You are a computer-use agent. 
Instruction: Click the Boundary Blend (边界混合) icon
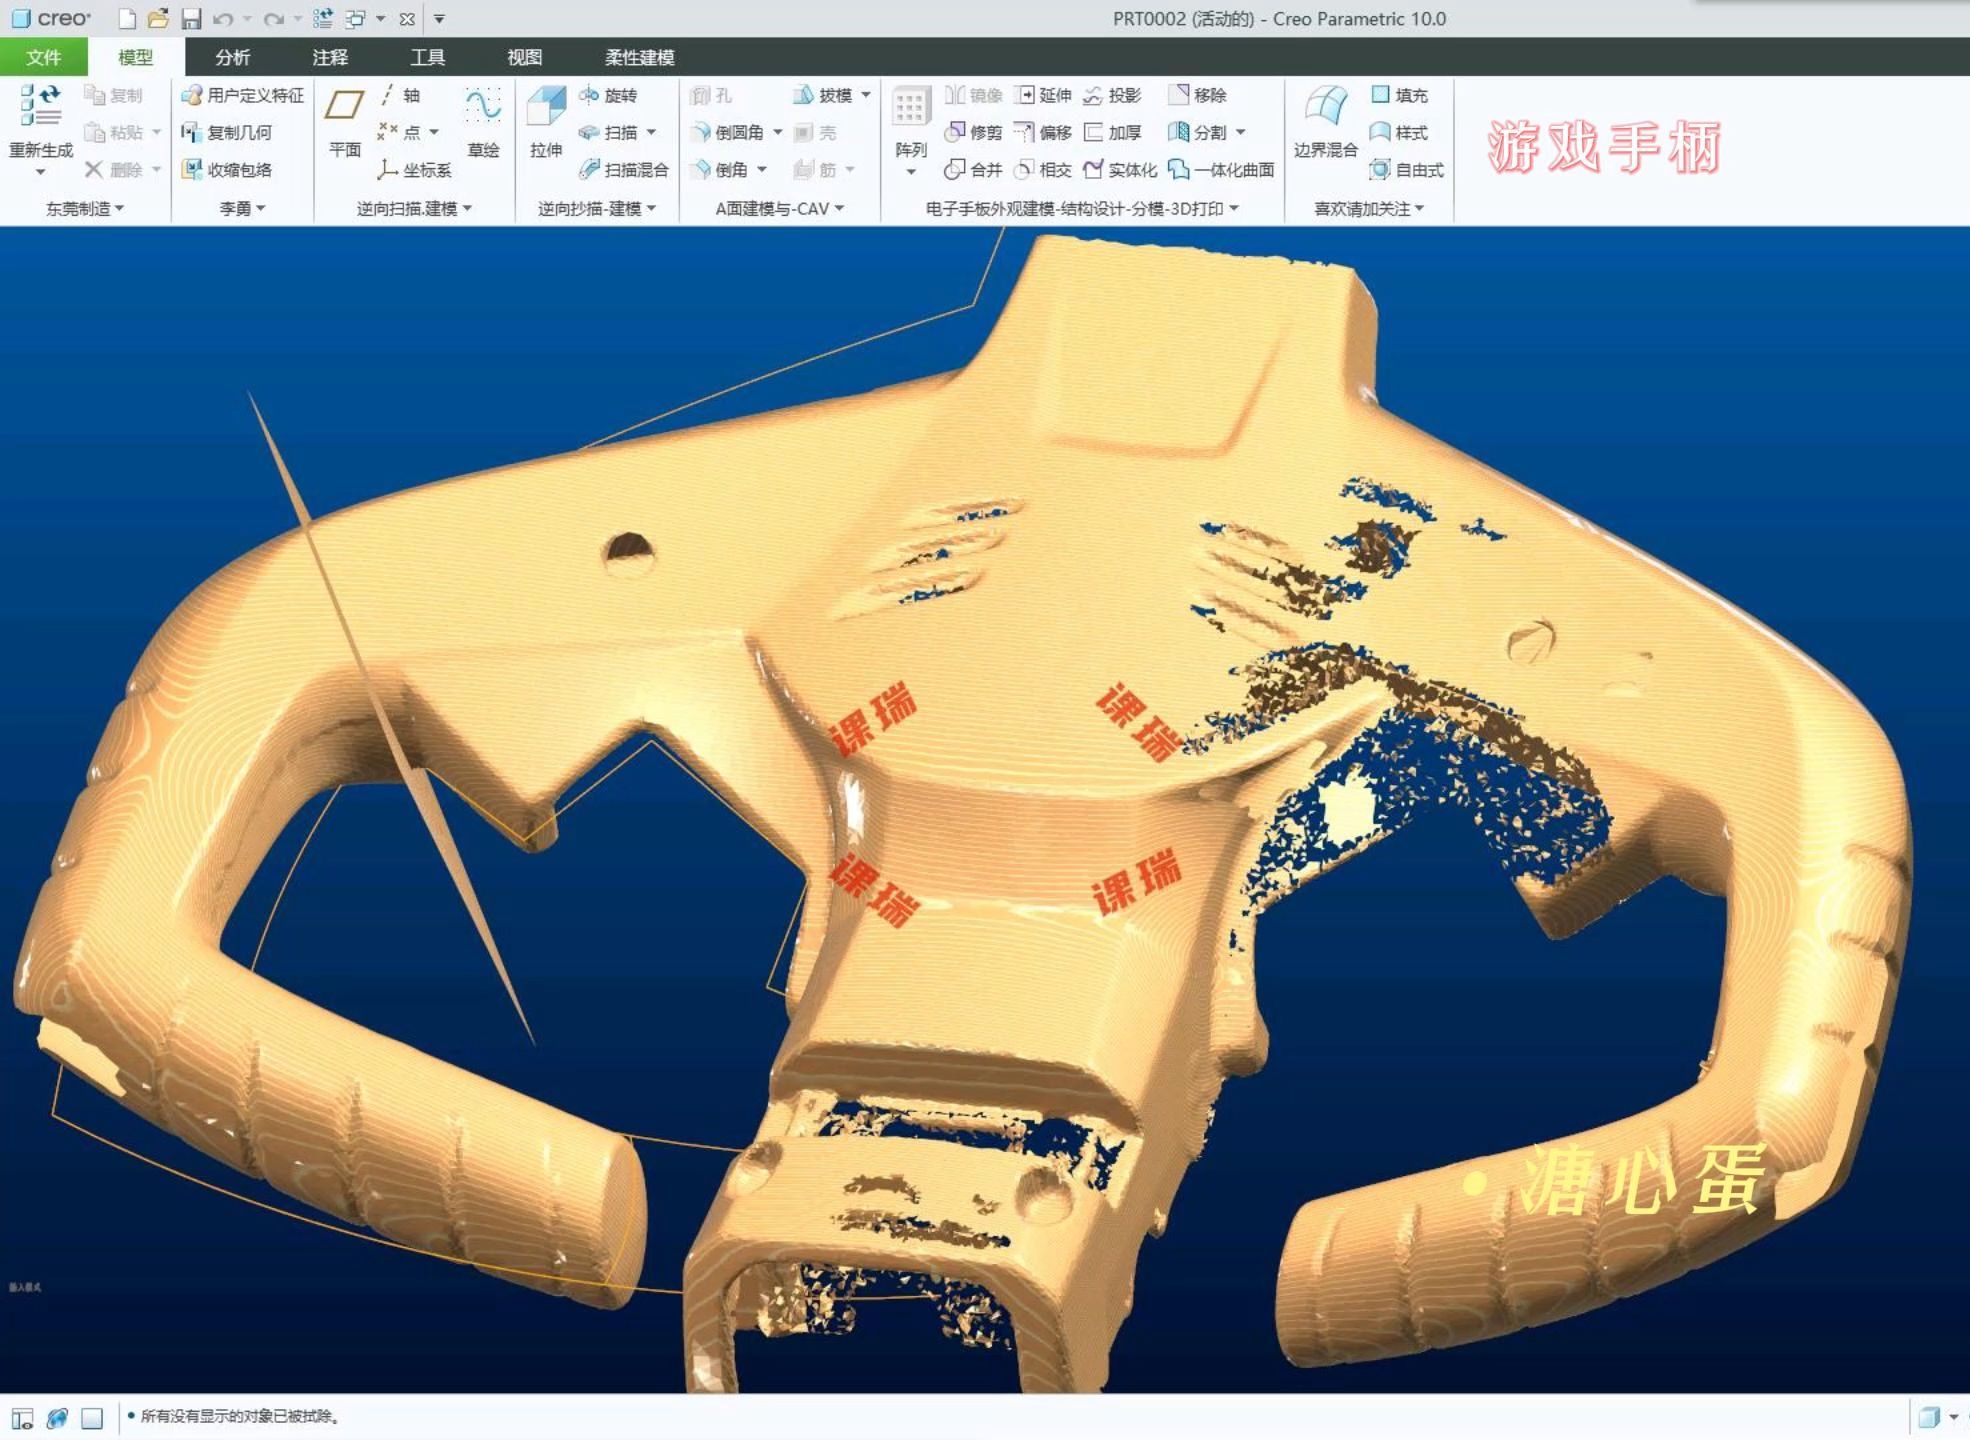(x=1325, y=106)
